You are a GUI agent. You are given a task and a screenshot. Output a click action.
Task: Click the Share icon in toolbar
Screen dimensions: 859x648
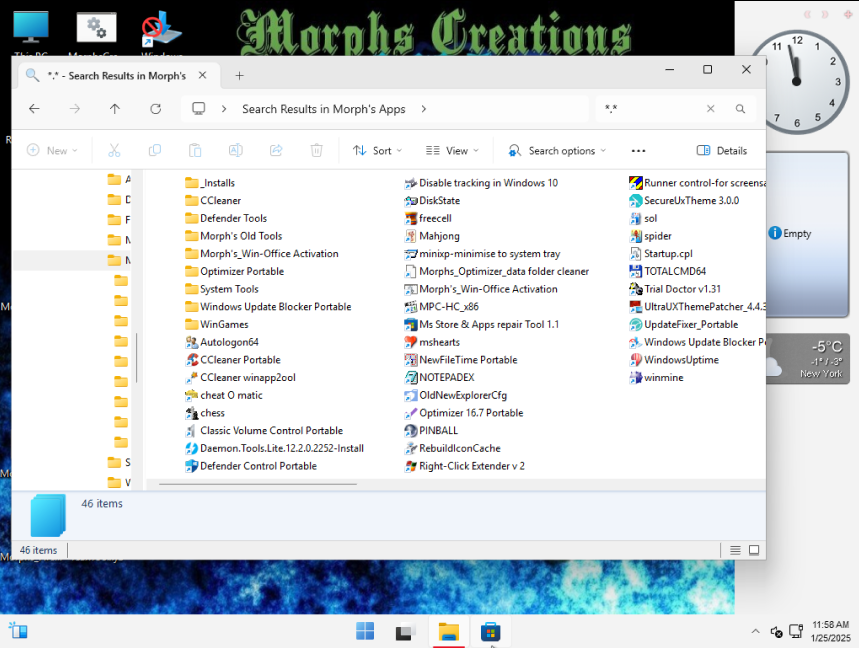276,150
